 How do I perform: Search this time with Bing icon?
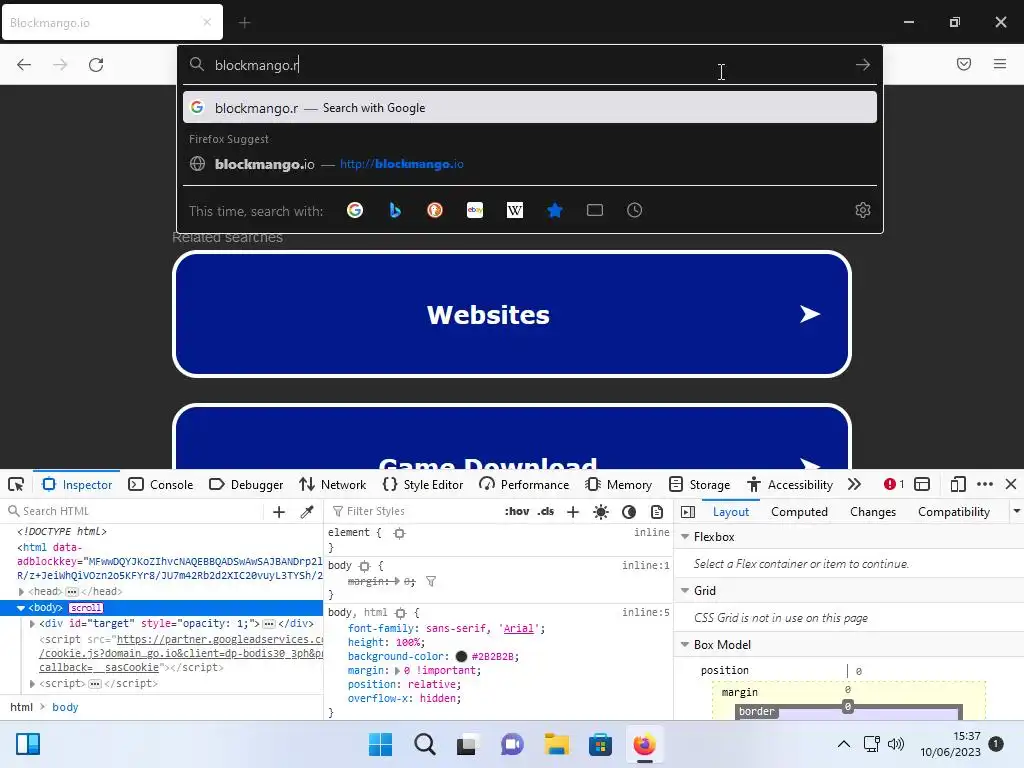pos(394,210)
